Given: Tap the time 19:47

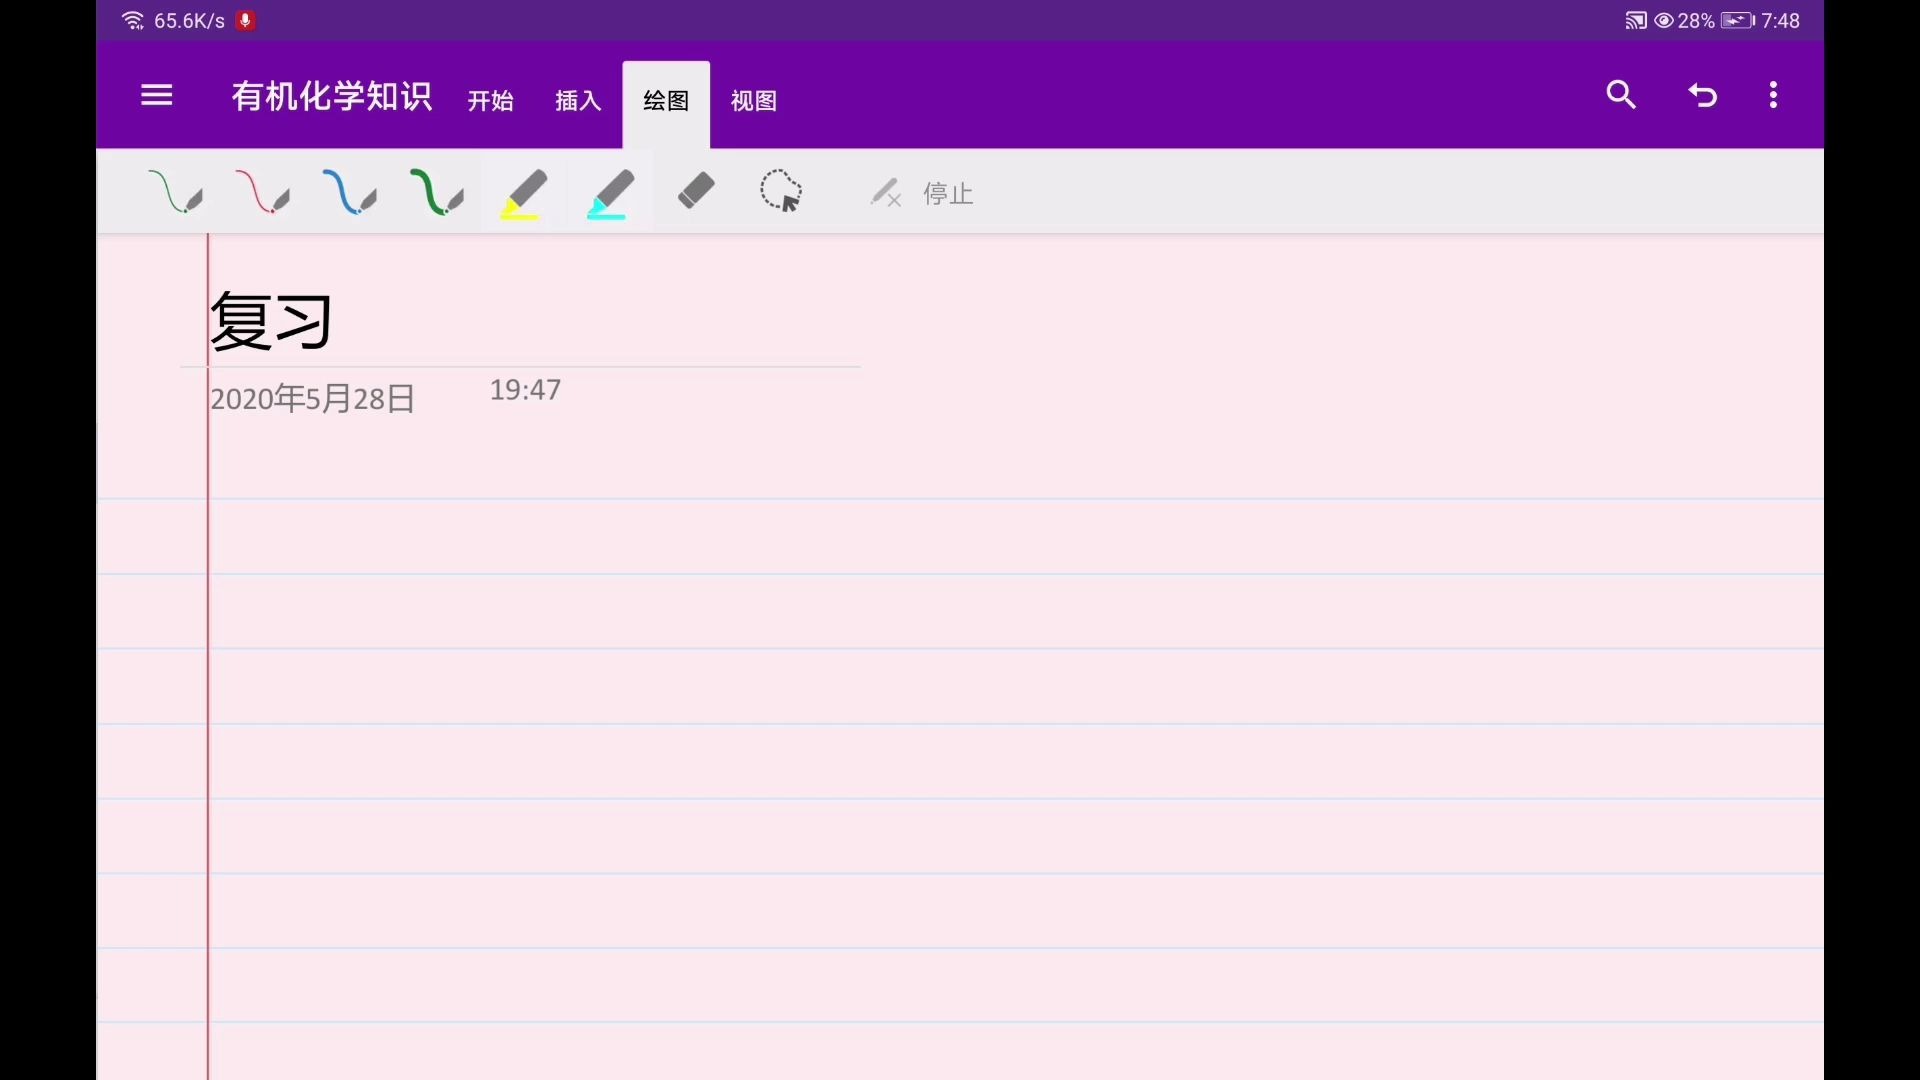Looking at the screenshot, I should pyautogui.click(x=525, y=390).
